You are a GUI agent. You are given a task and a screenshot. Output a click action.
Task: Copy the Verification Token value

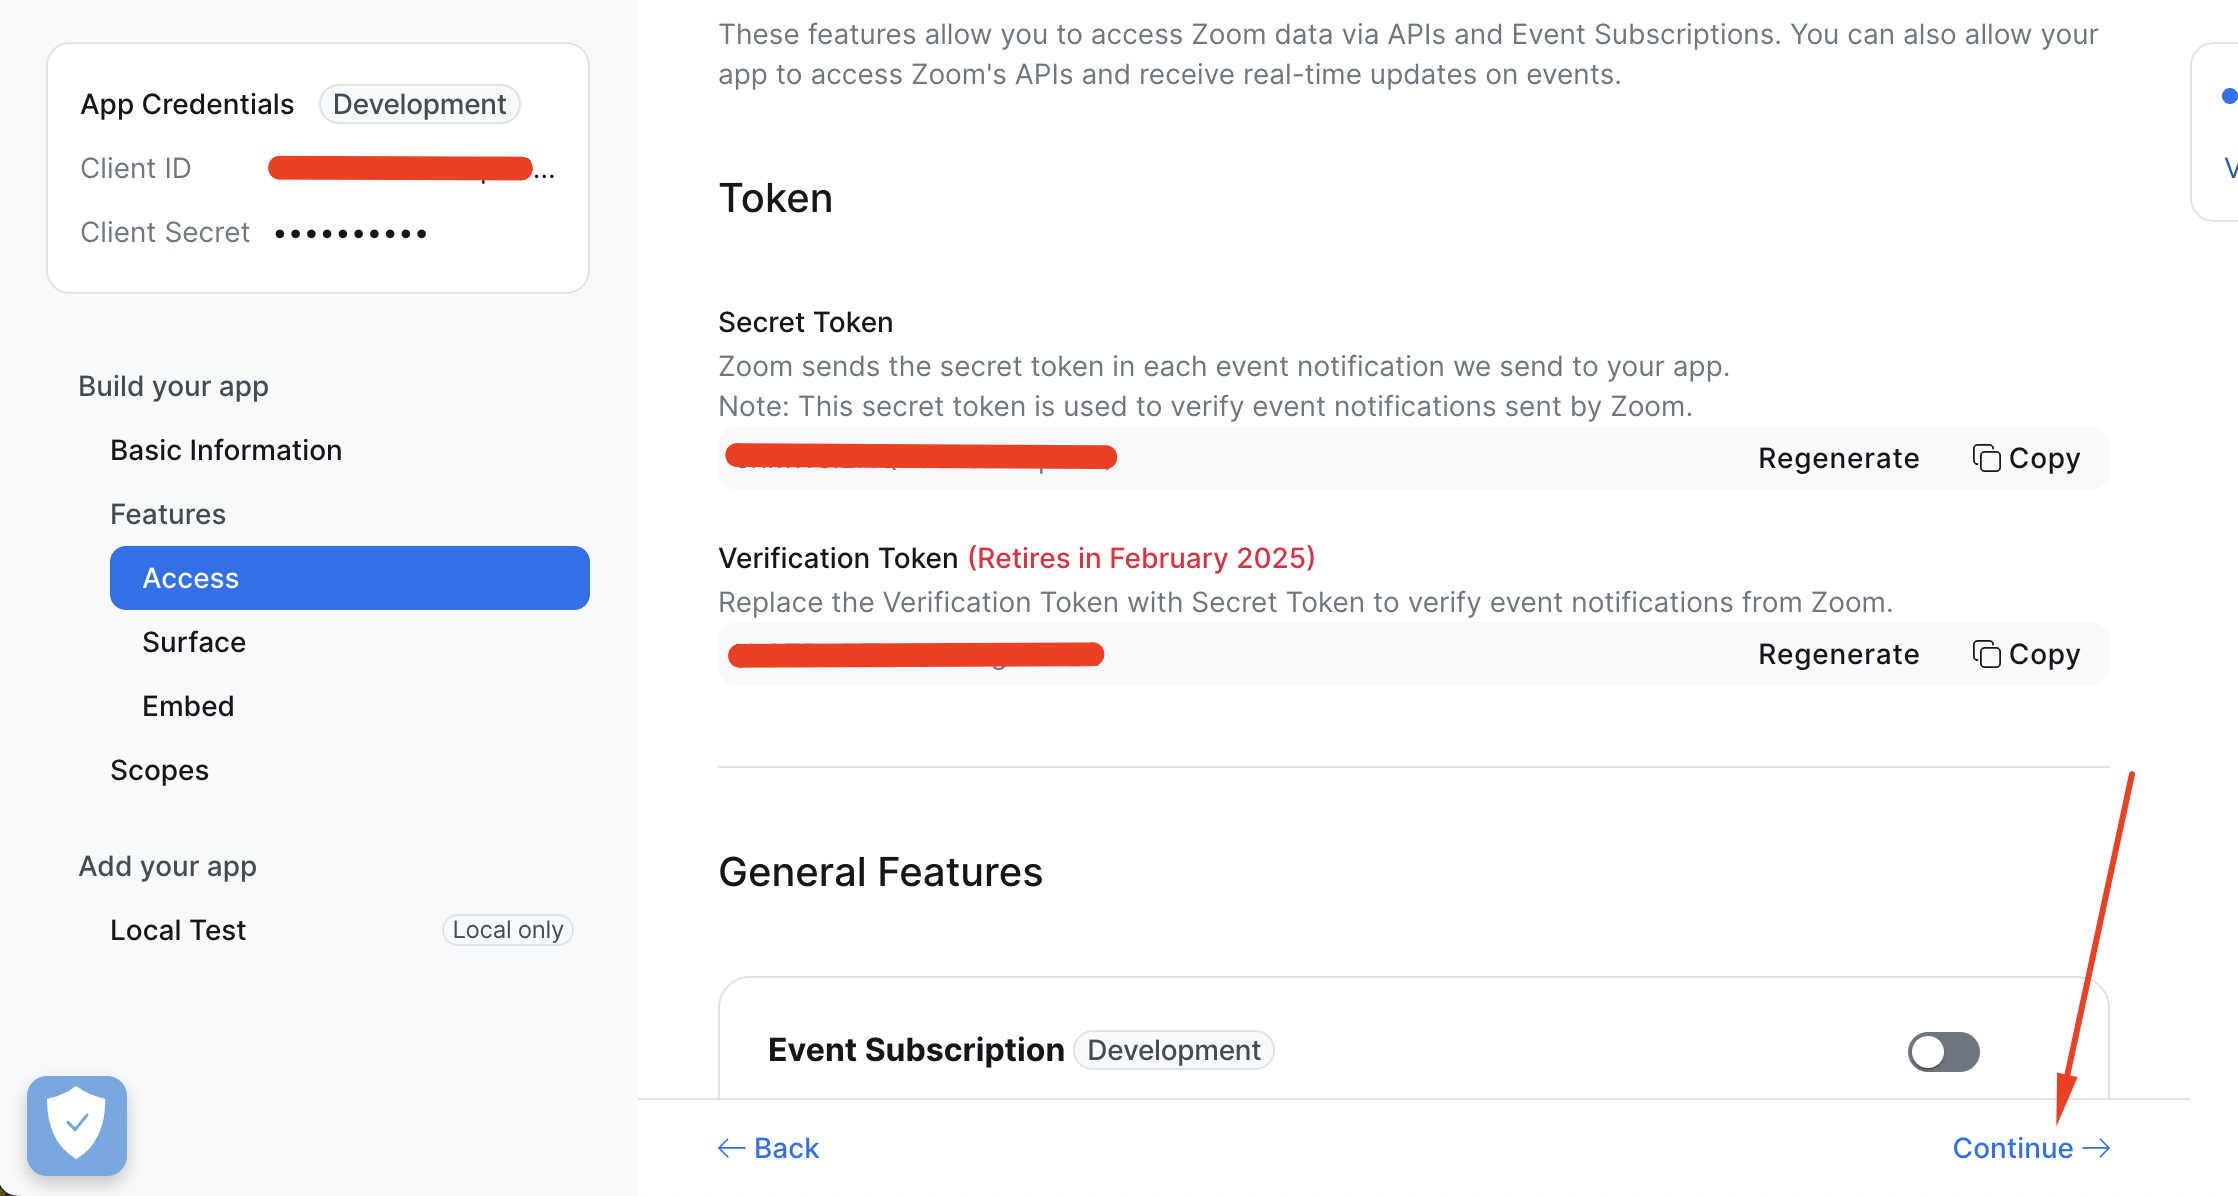pos(2026,654)
